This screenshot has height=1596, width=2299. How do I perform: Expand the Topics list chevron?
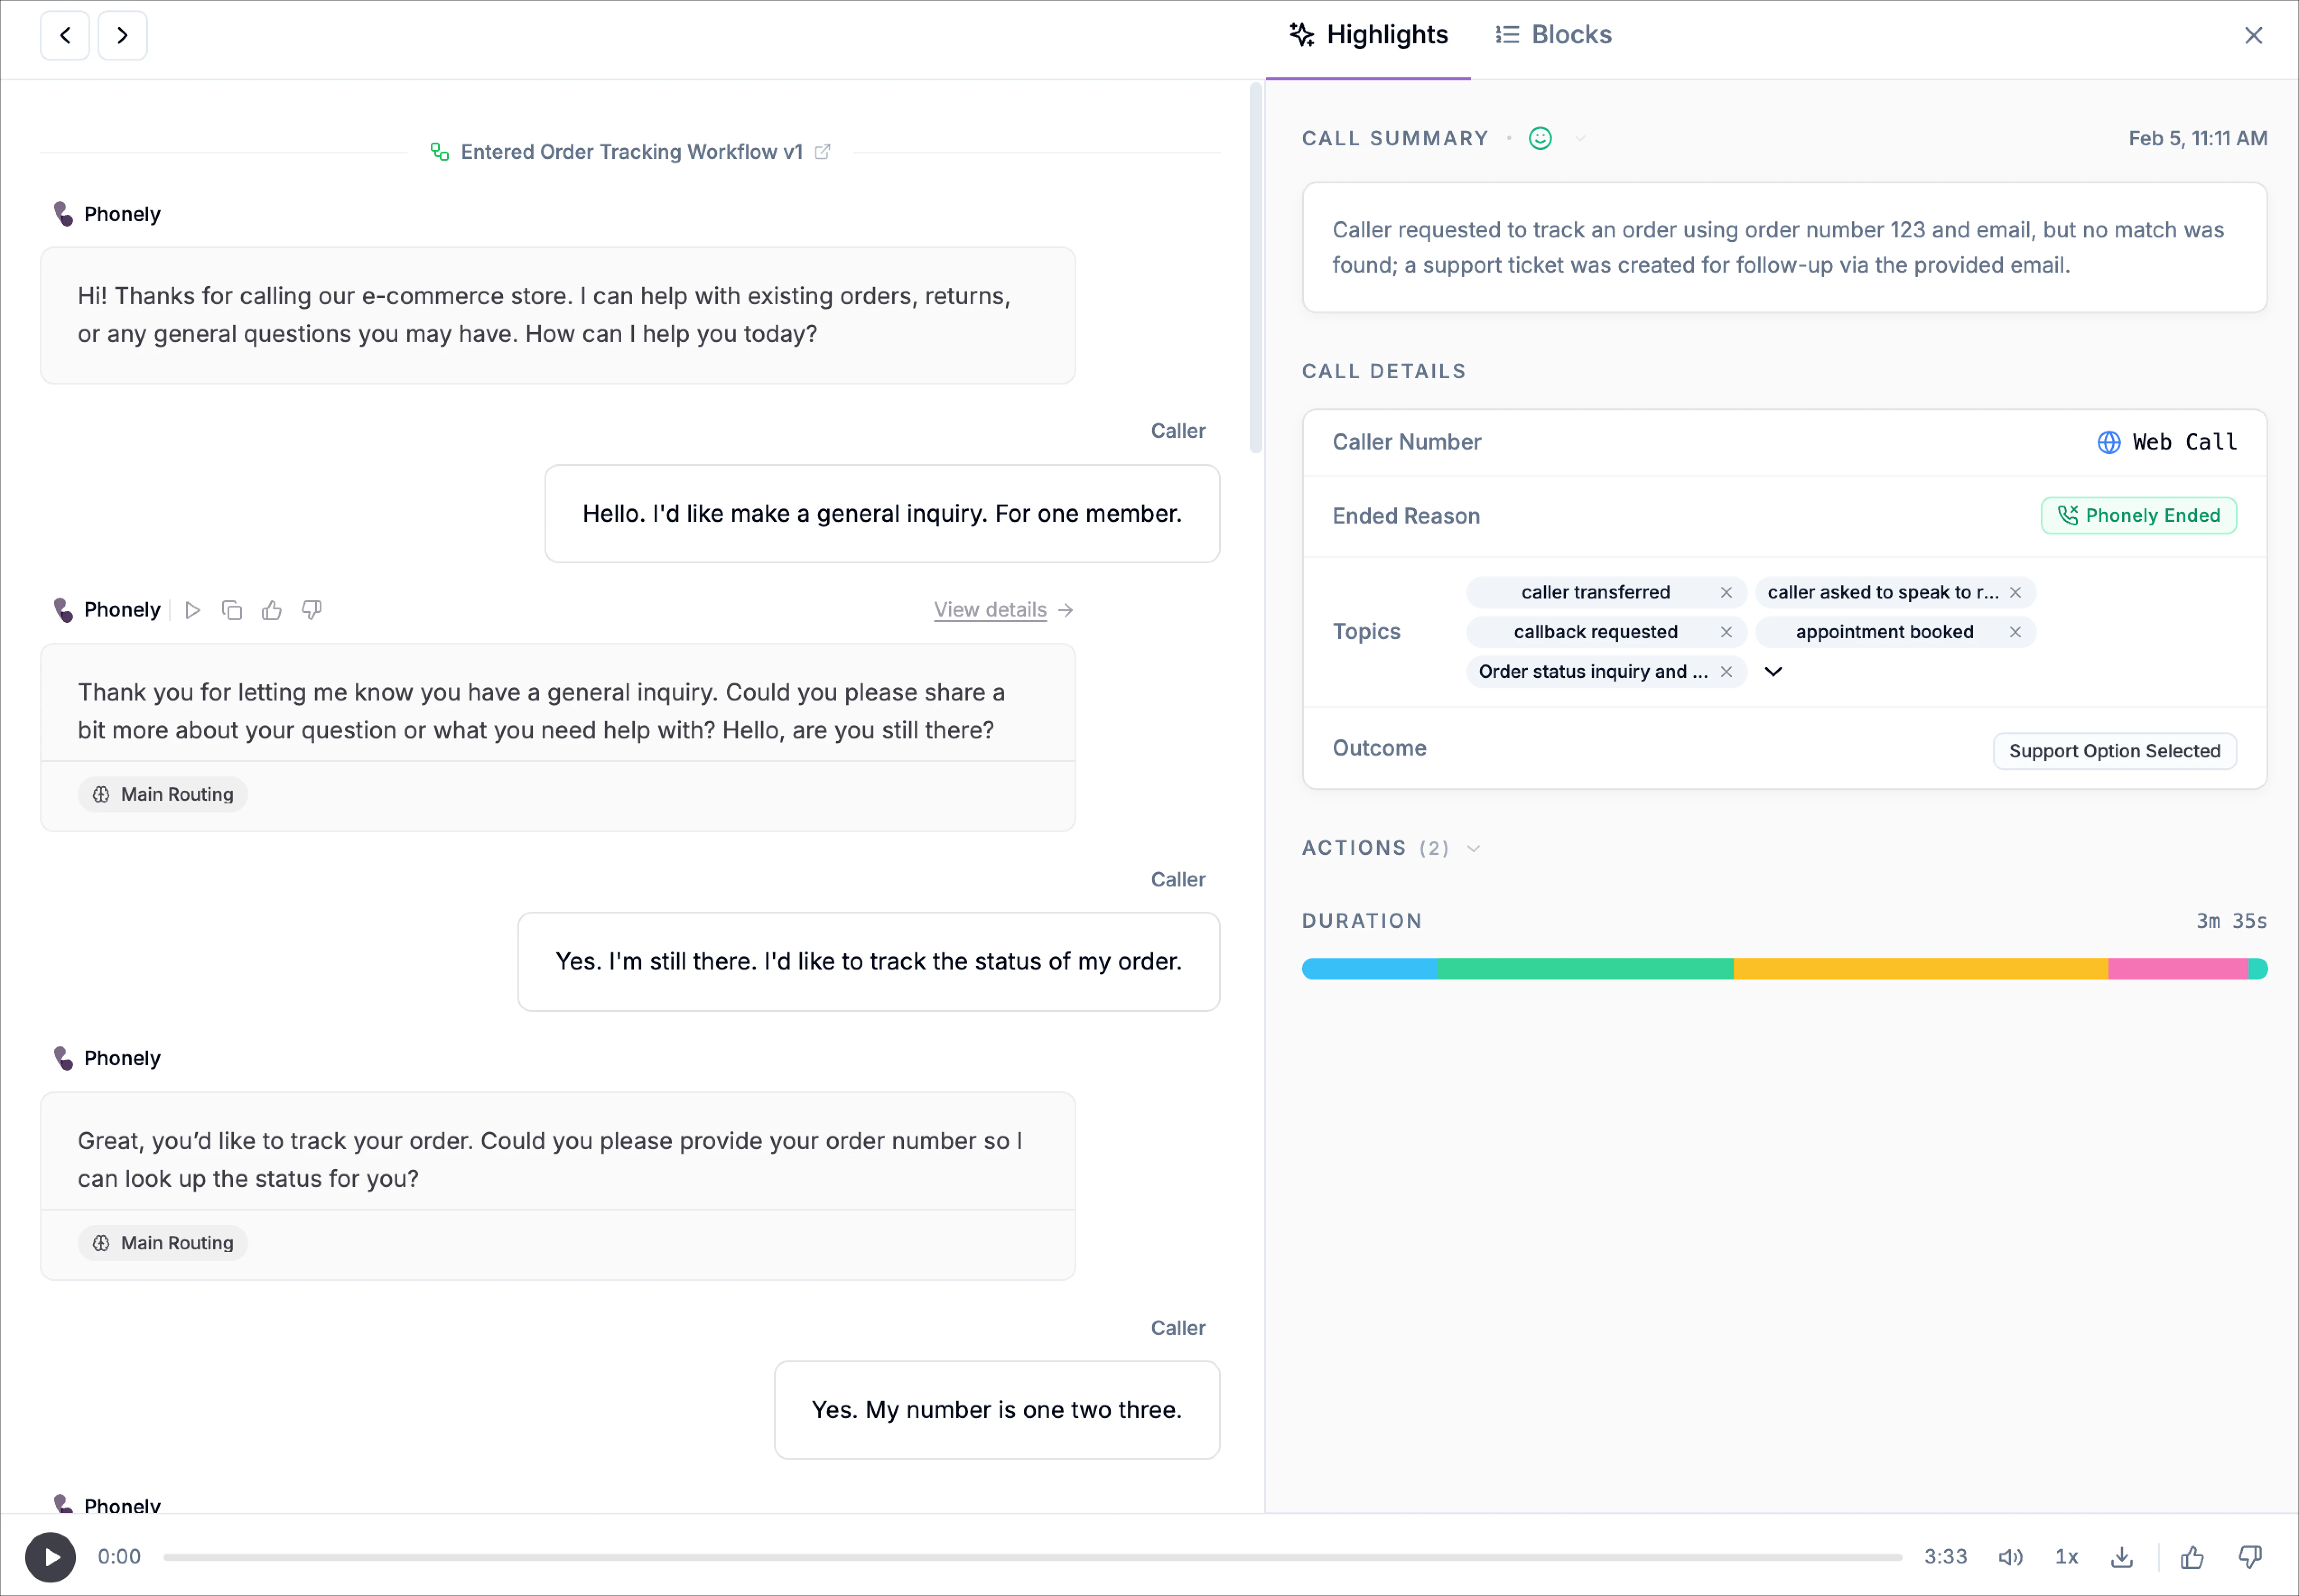pos(1773,672)
